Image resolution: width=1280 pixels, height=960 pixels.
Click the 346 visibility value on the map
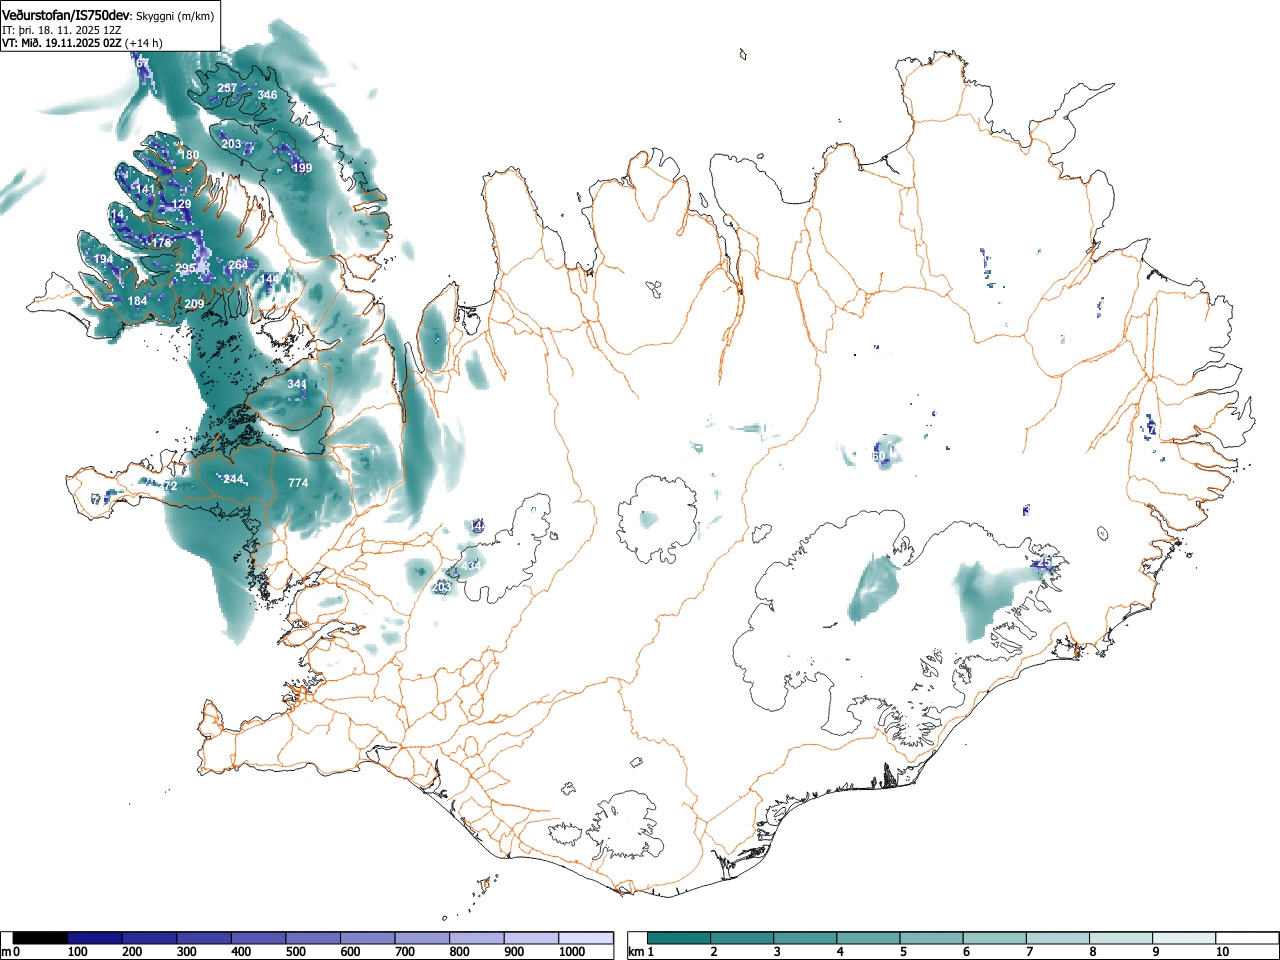click(x=267, y=95)
